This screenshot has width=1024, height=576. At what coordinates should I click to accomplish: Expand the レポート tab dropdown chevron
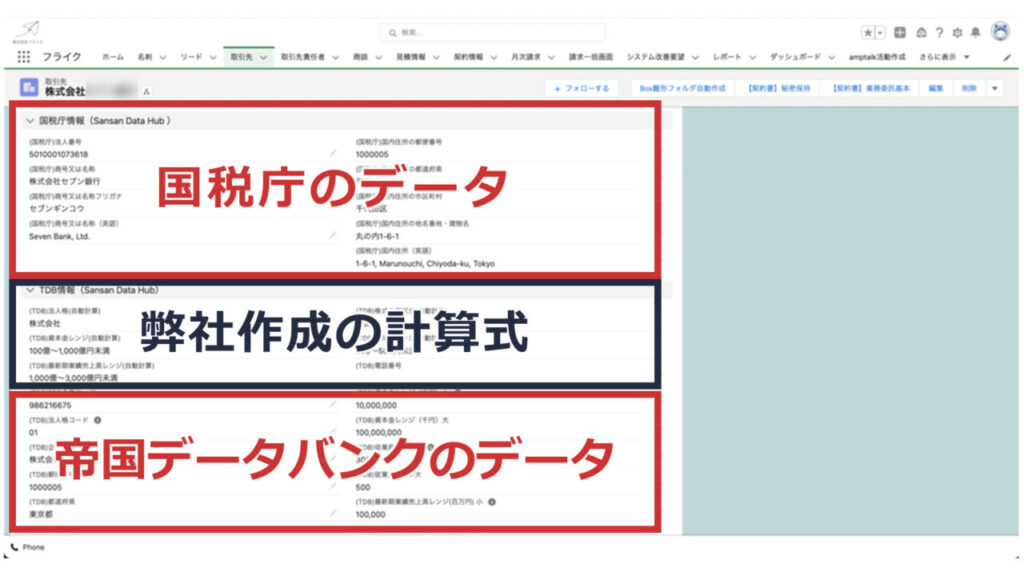point(752,57)
